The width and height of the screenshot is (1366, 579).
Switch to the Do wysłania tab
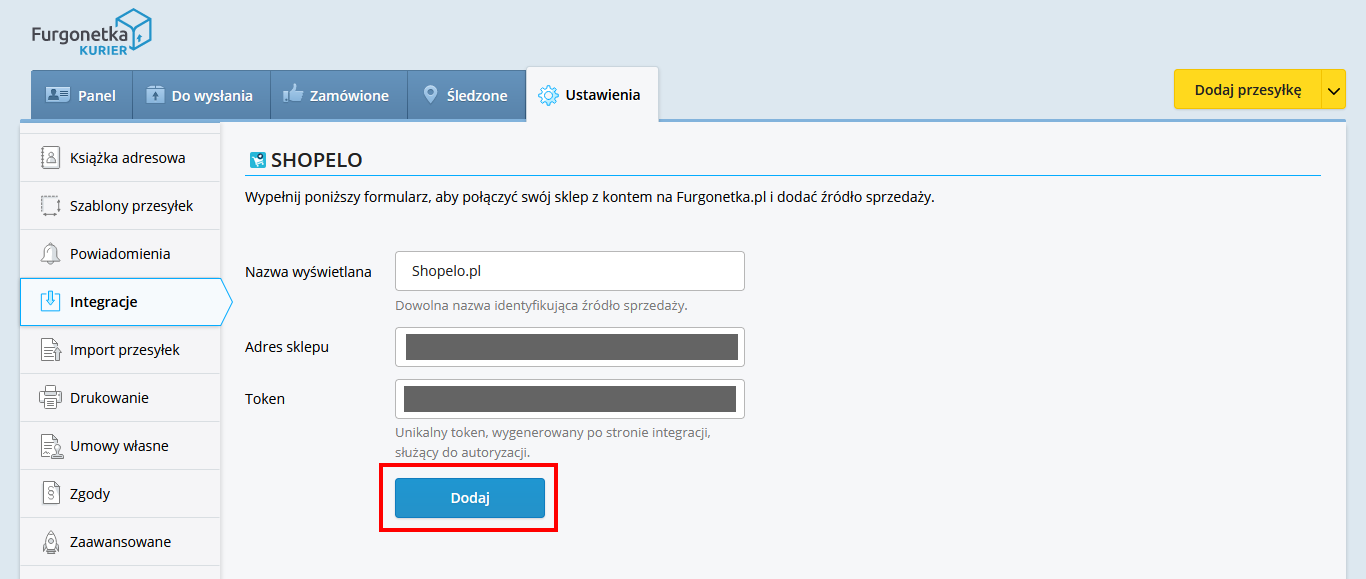(200, 95)
